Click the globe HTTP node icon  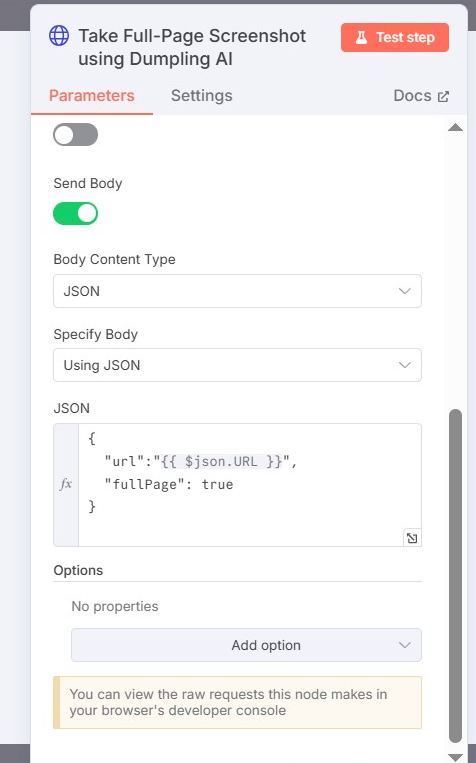pyautogui.click(x=59, y=36)
